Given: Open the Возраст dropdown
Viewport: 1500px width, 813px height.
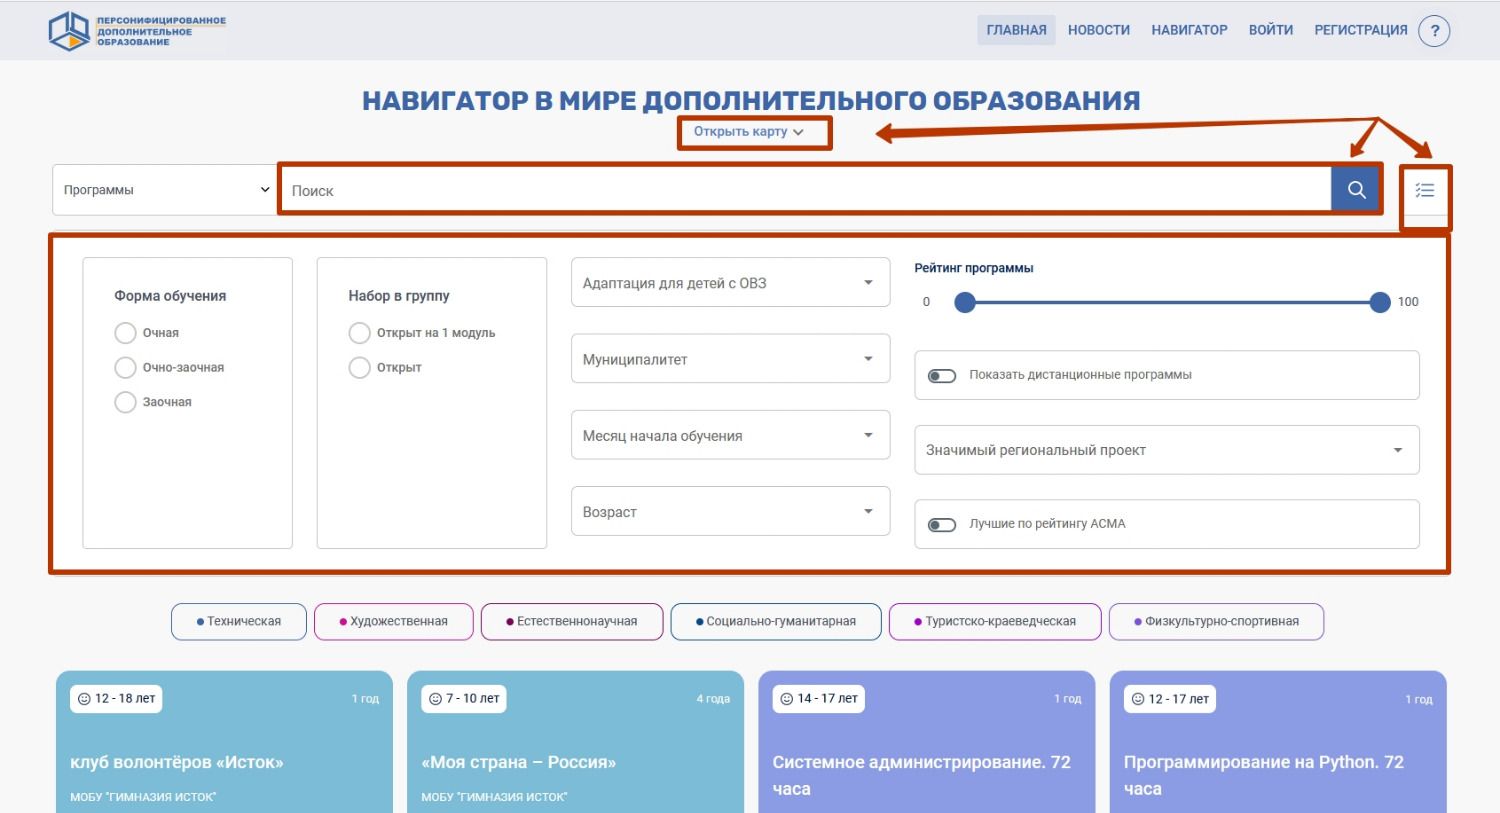Looking at the screenshot, I should (x=730, y=511).
